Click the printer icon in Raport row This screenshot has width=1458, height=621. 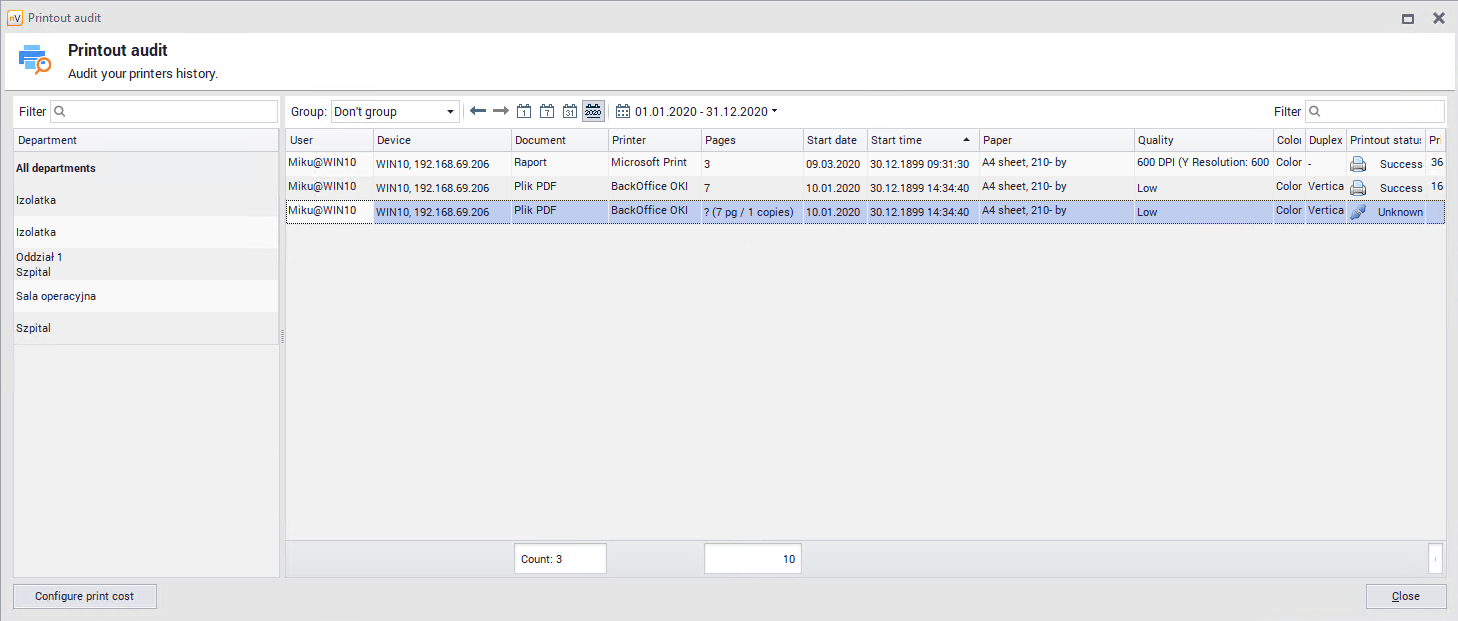(x=1358, y=164)
